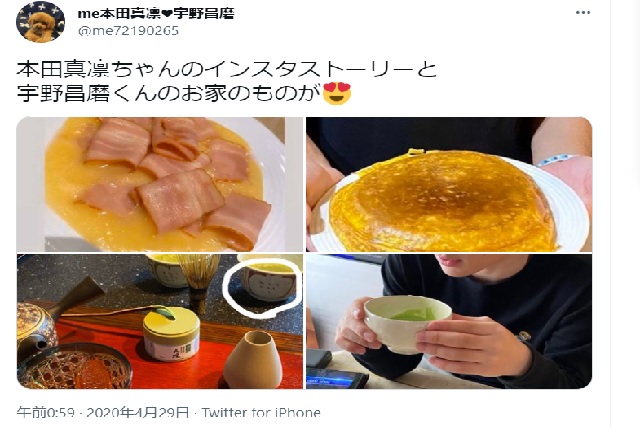The height and width of the screenshot is (427, 640).
Task: Click the cut-glass bowl in tea photo
Action: click(74, 366)
